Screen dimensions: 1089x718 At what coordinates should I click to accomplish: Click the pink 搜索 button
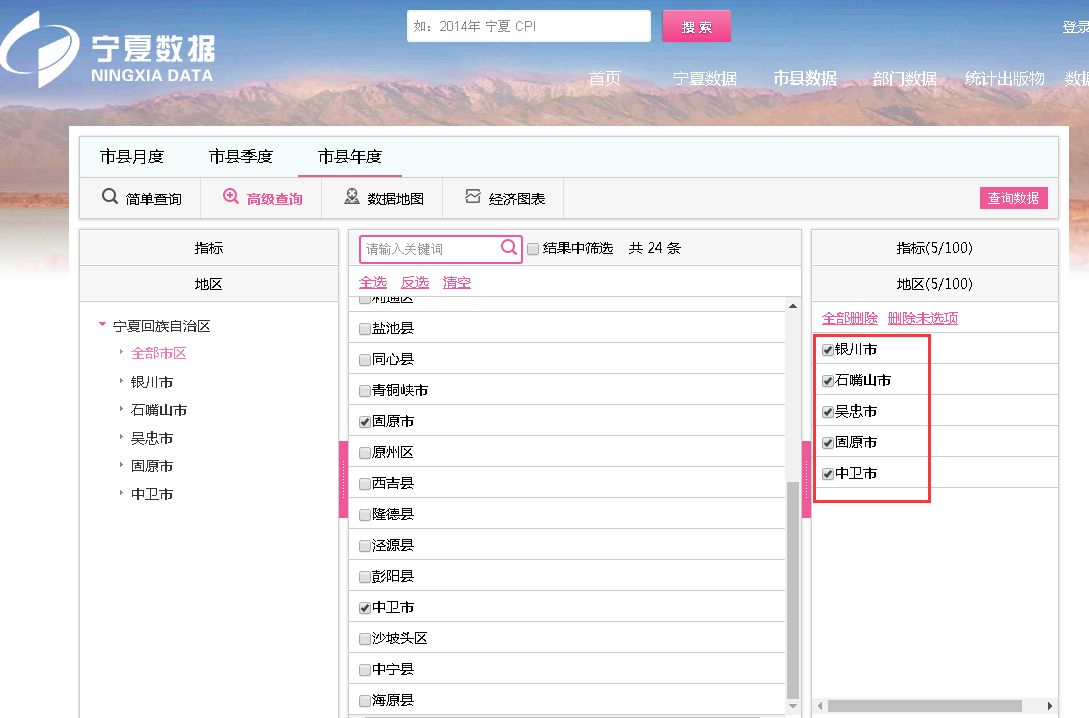[697, 26]
